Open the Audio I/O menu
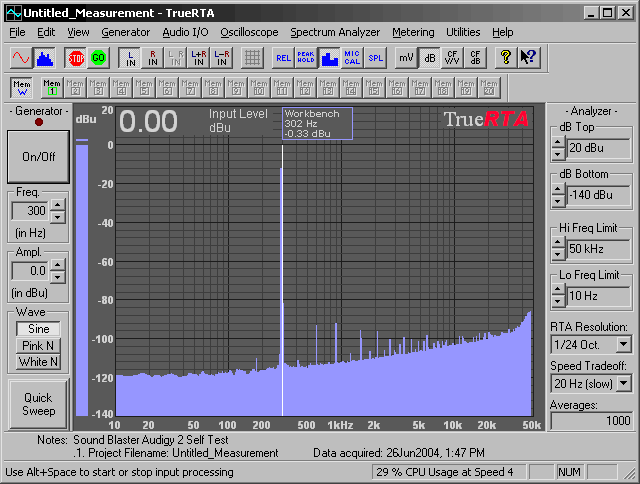 coord(185,32)
